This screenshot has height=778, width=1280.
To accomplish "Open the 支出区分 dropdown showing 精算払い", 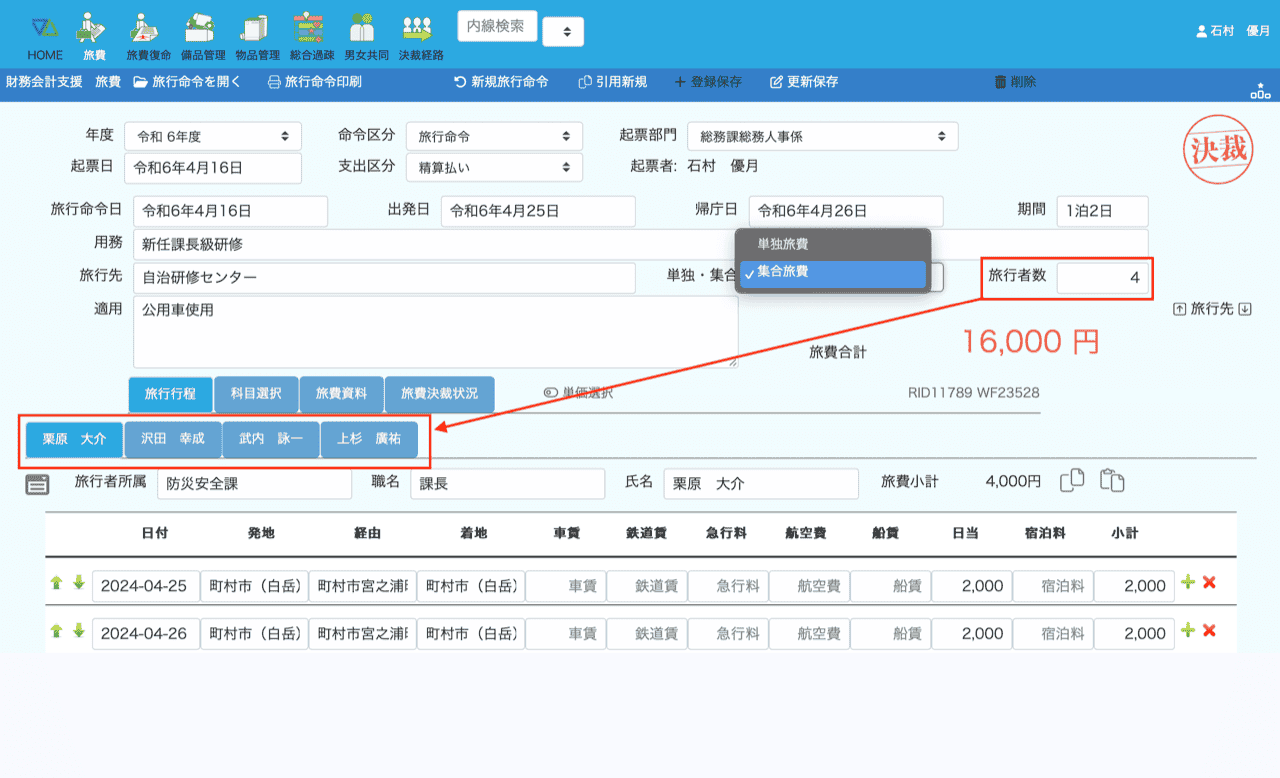I will 494,167.
